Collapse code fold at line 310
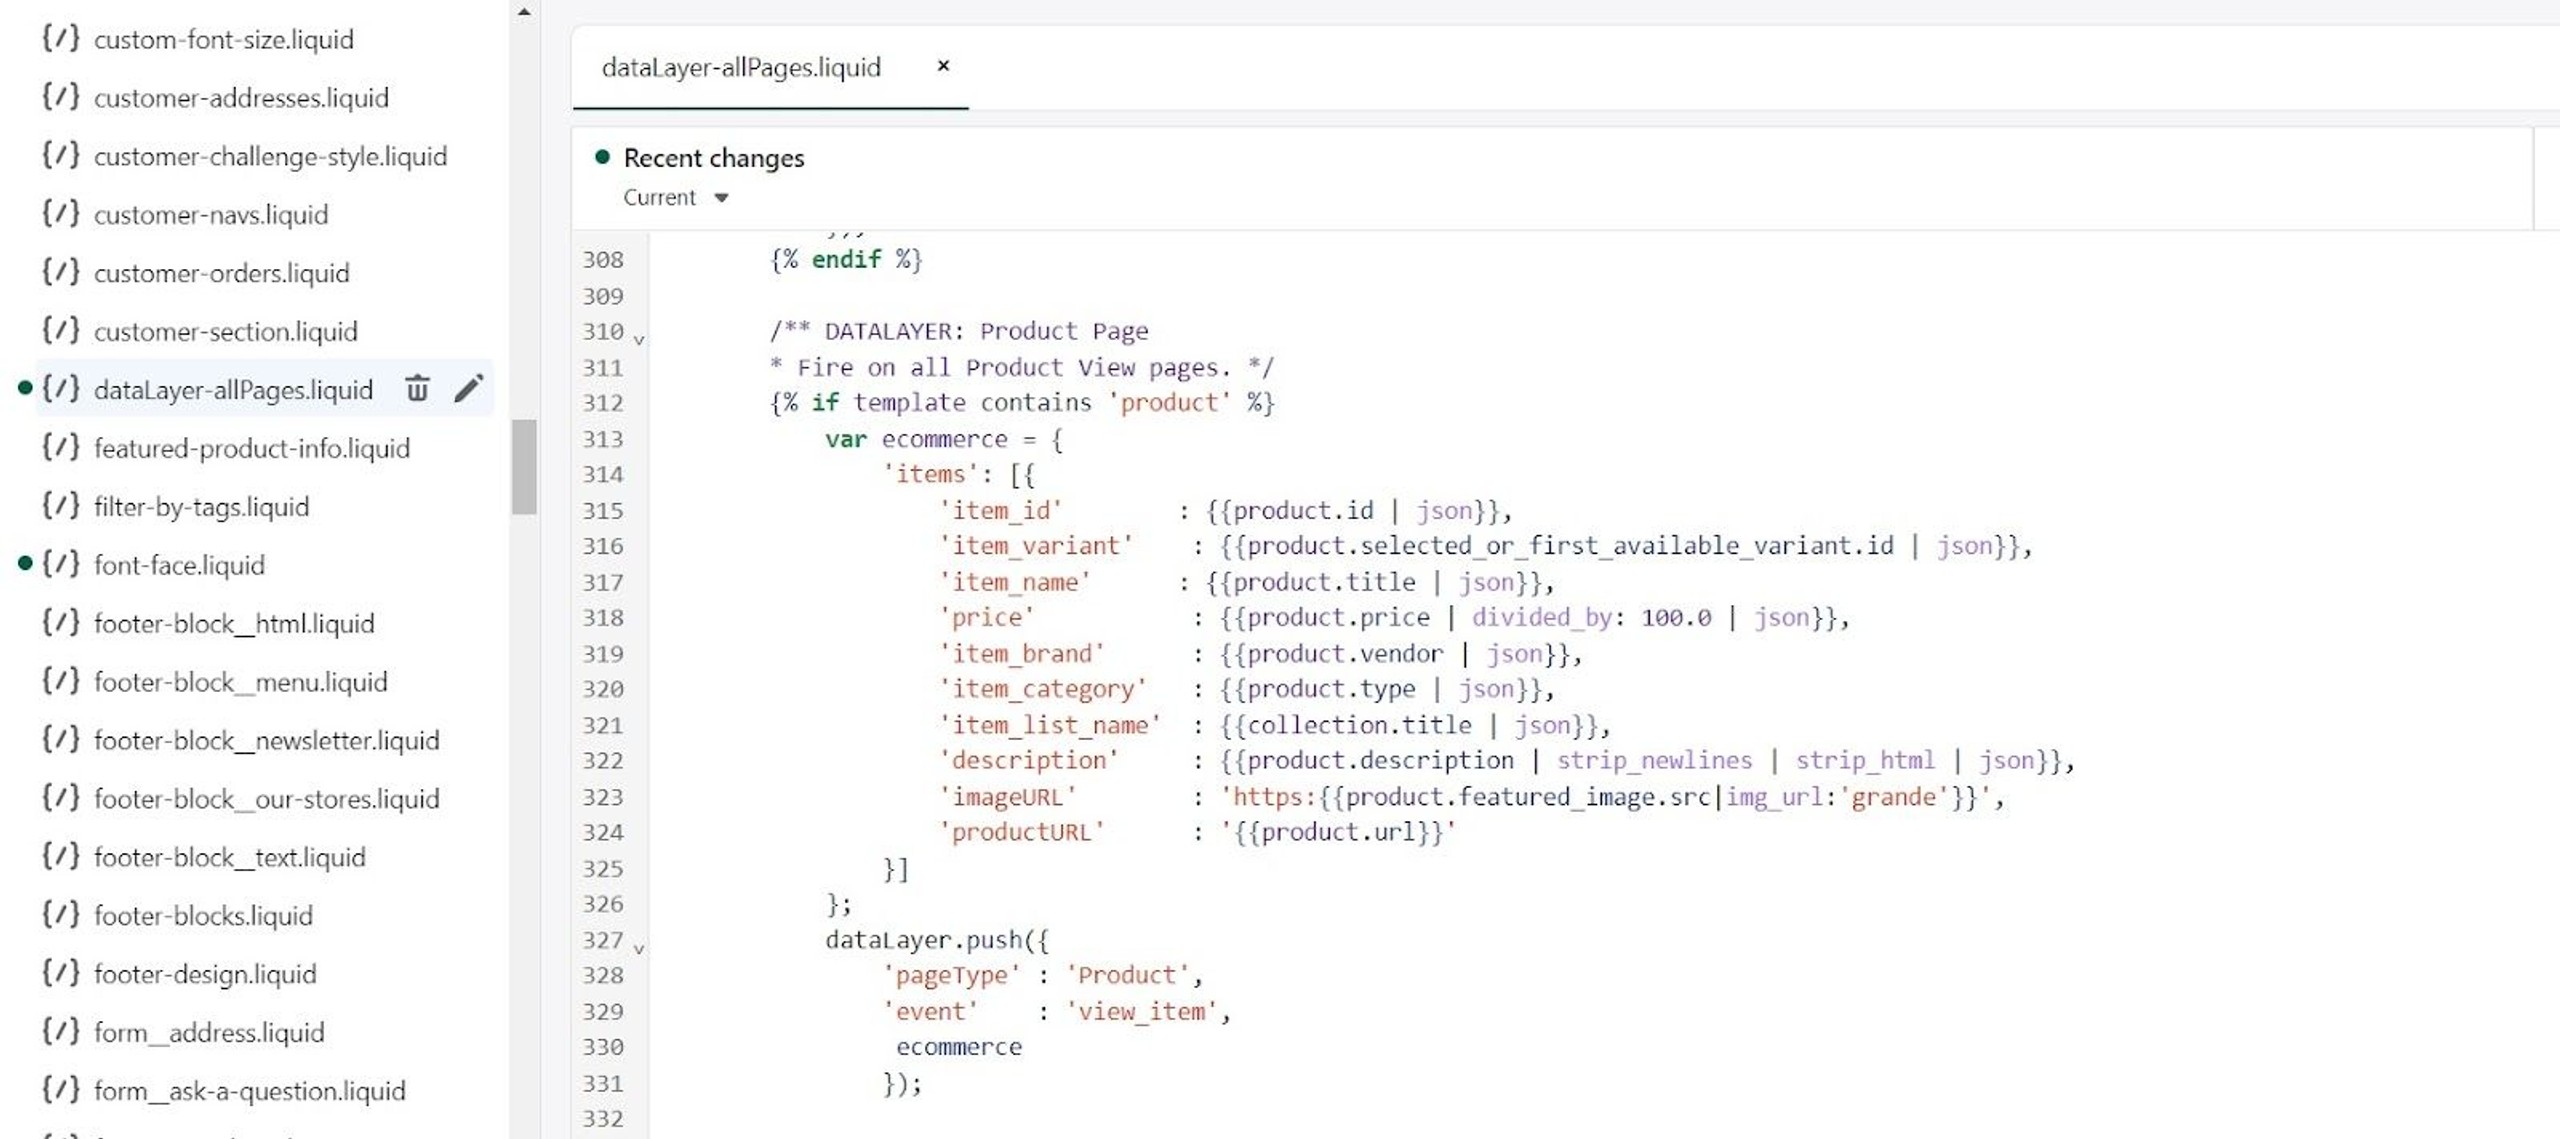 point(639,340)
